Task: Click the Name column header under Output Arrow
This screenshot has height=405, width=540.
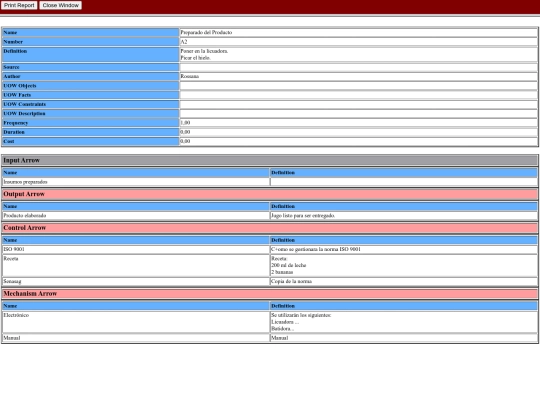Action: pyautogui.click(x=136, y=206)
